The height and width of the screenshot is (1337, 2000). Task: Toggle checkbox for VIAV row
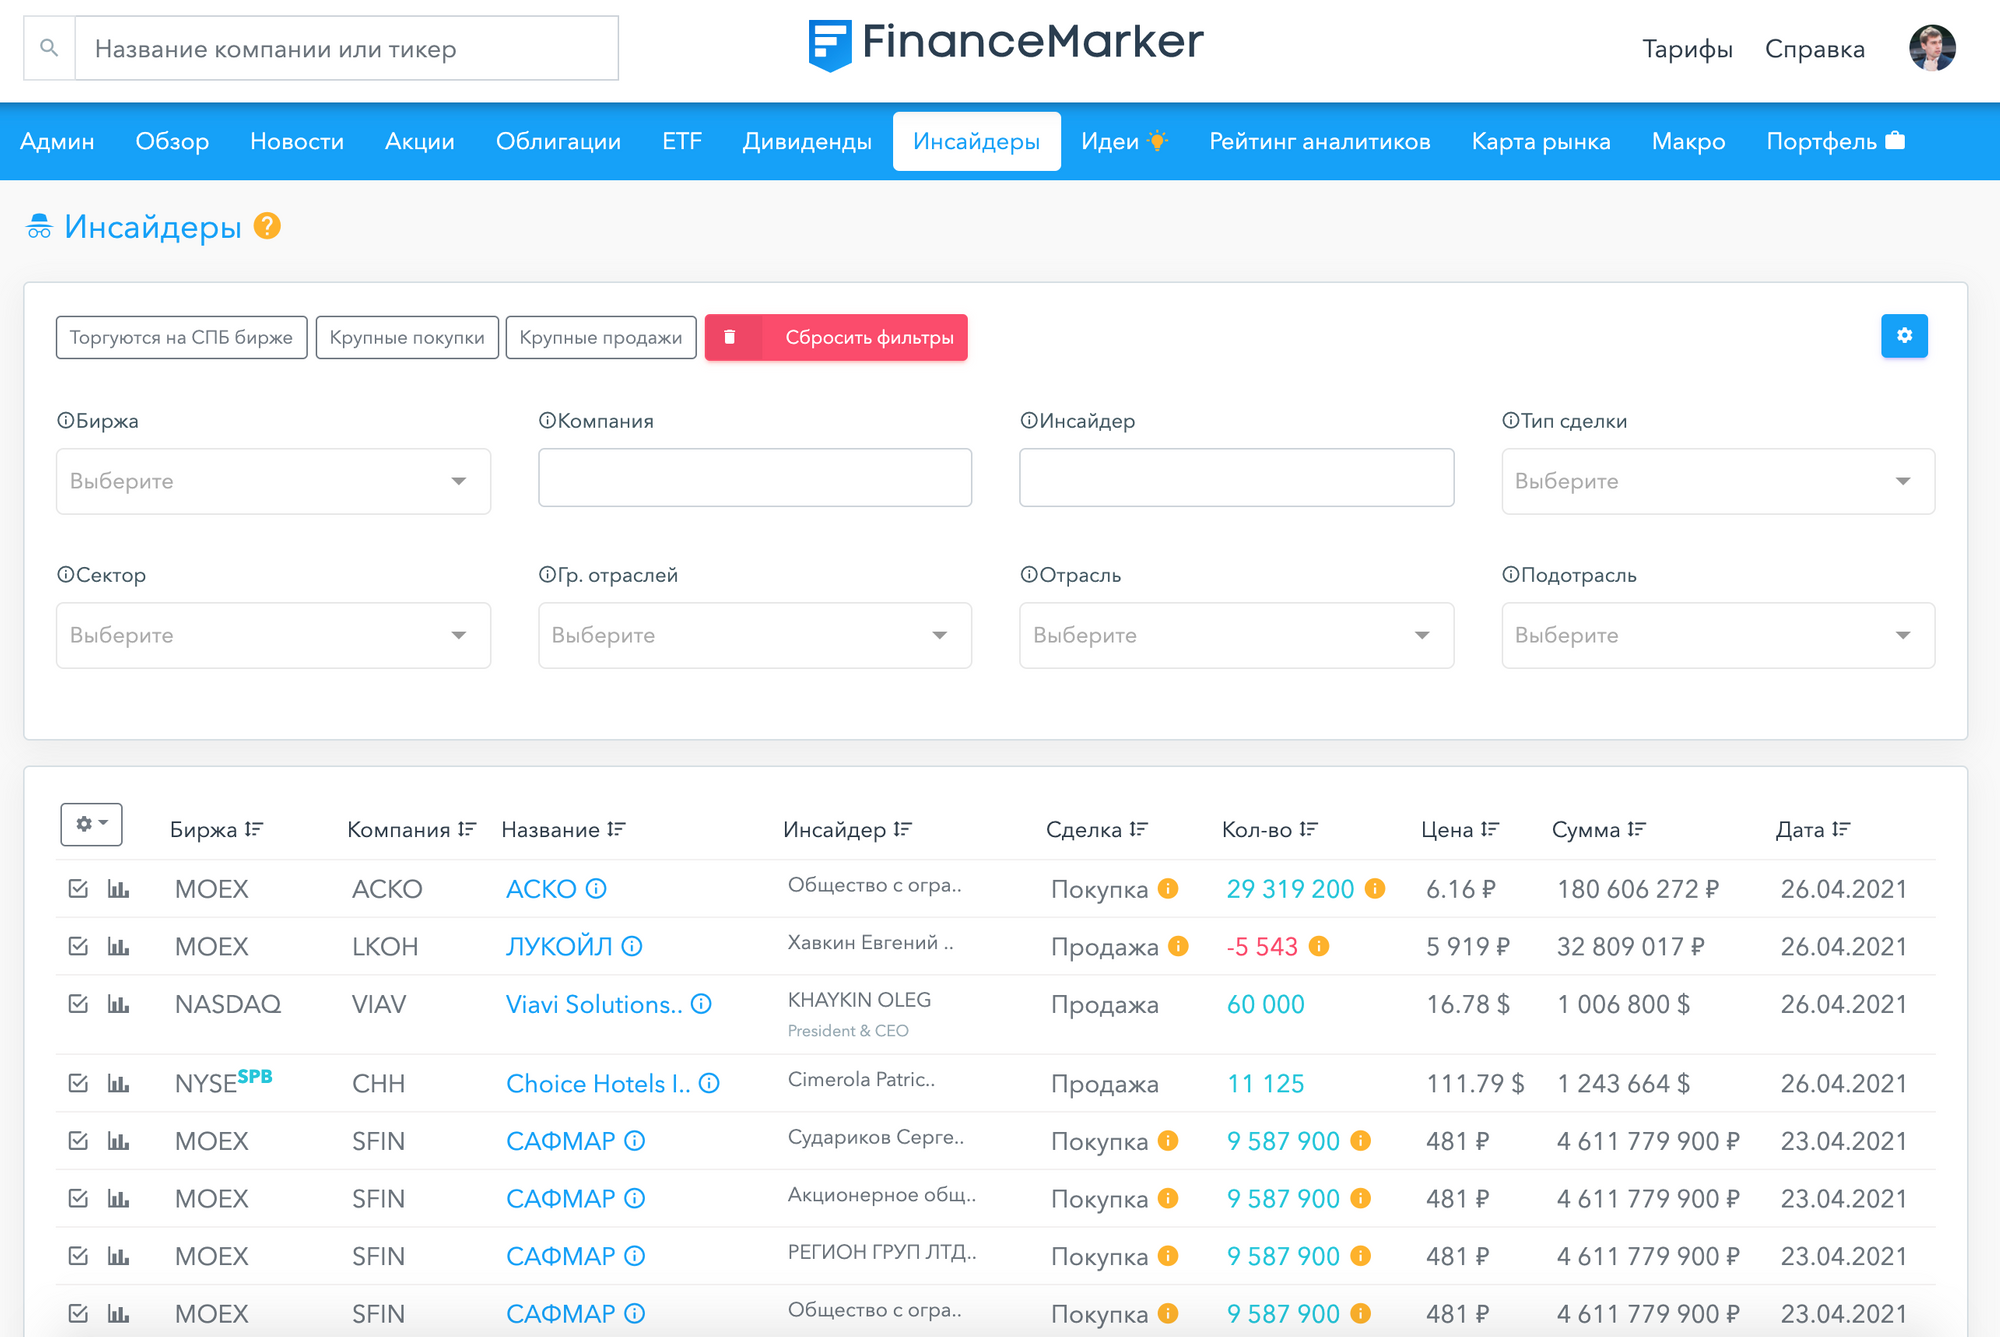(x=78, y=1004)
